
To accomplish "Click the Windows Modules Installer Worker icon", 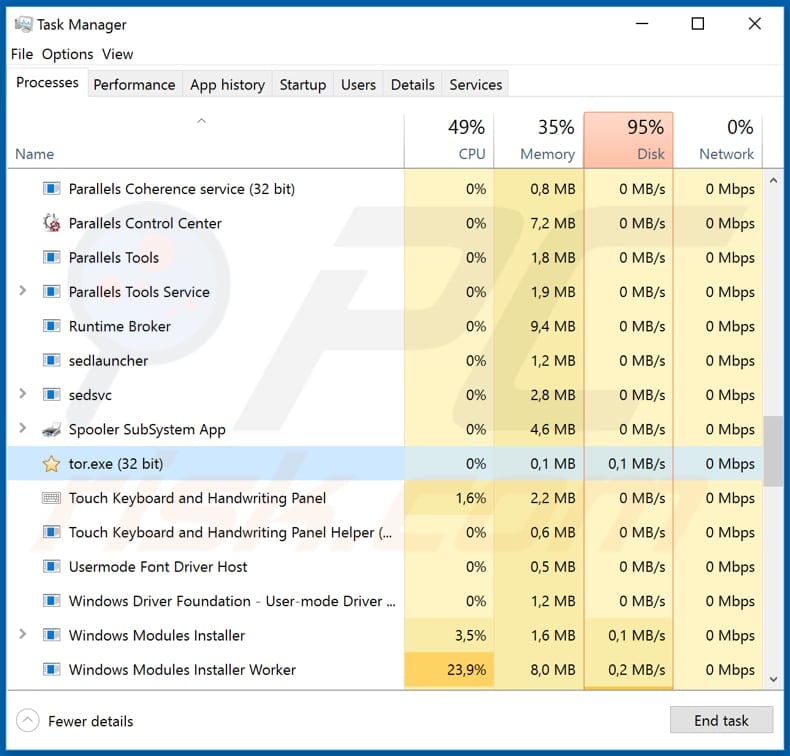I will click(x=51, y=669).
